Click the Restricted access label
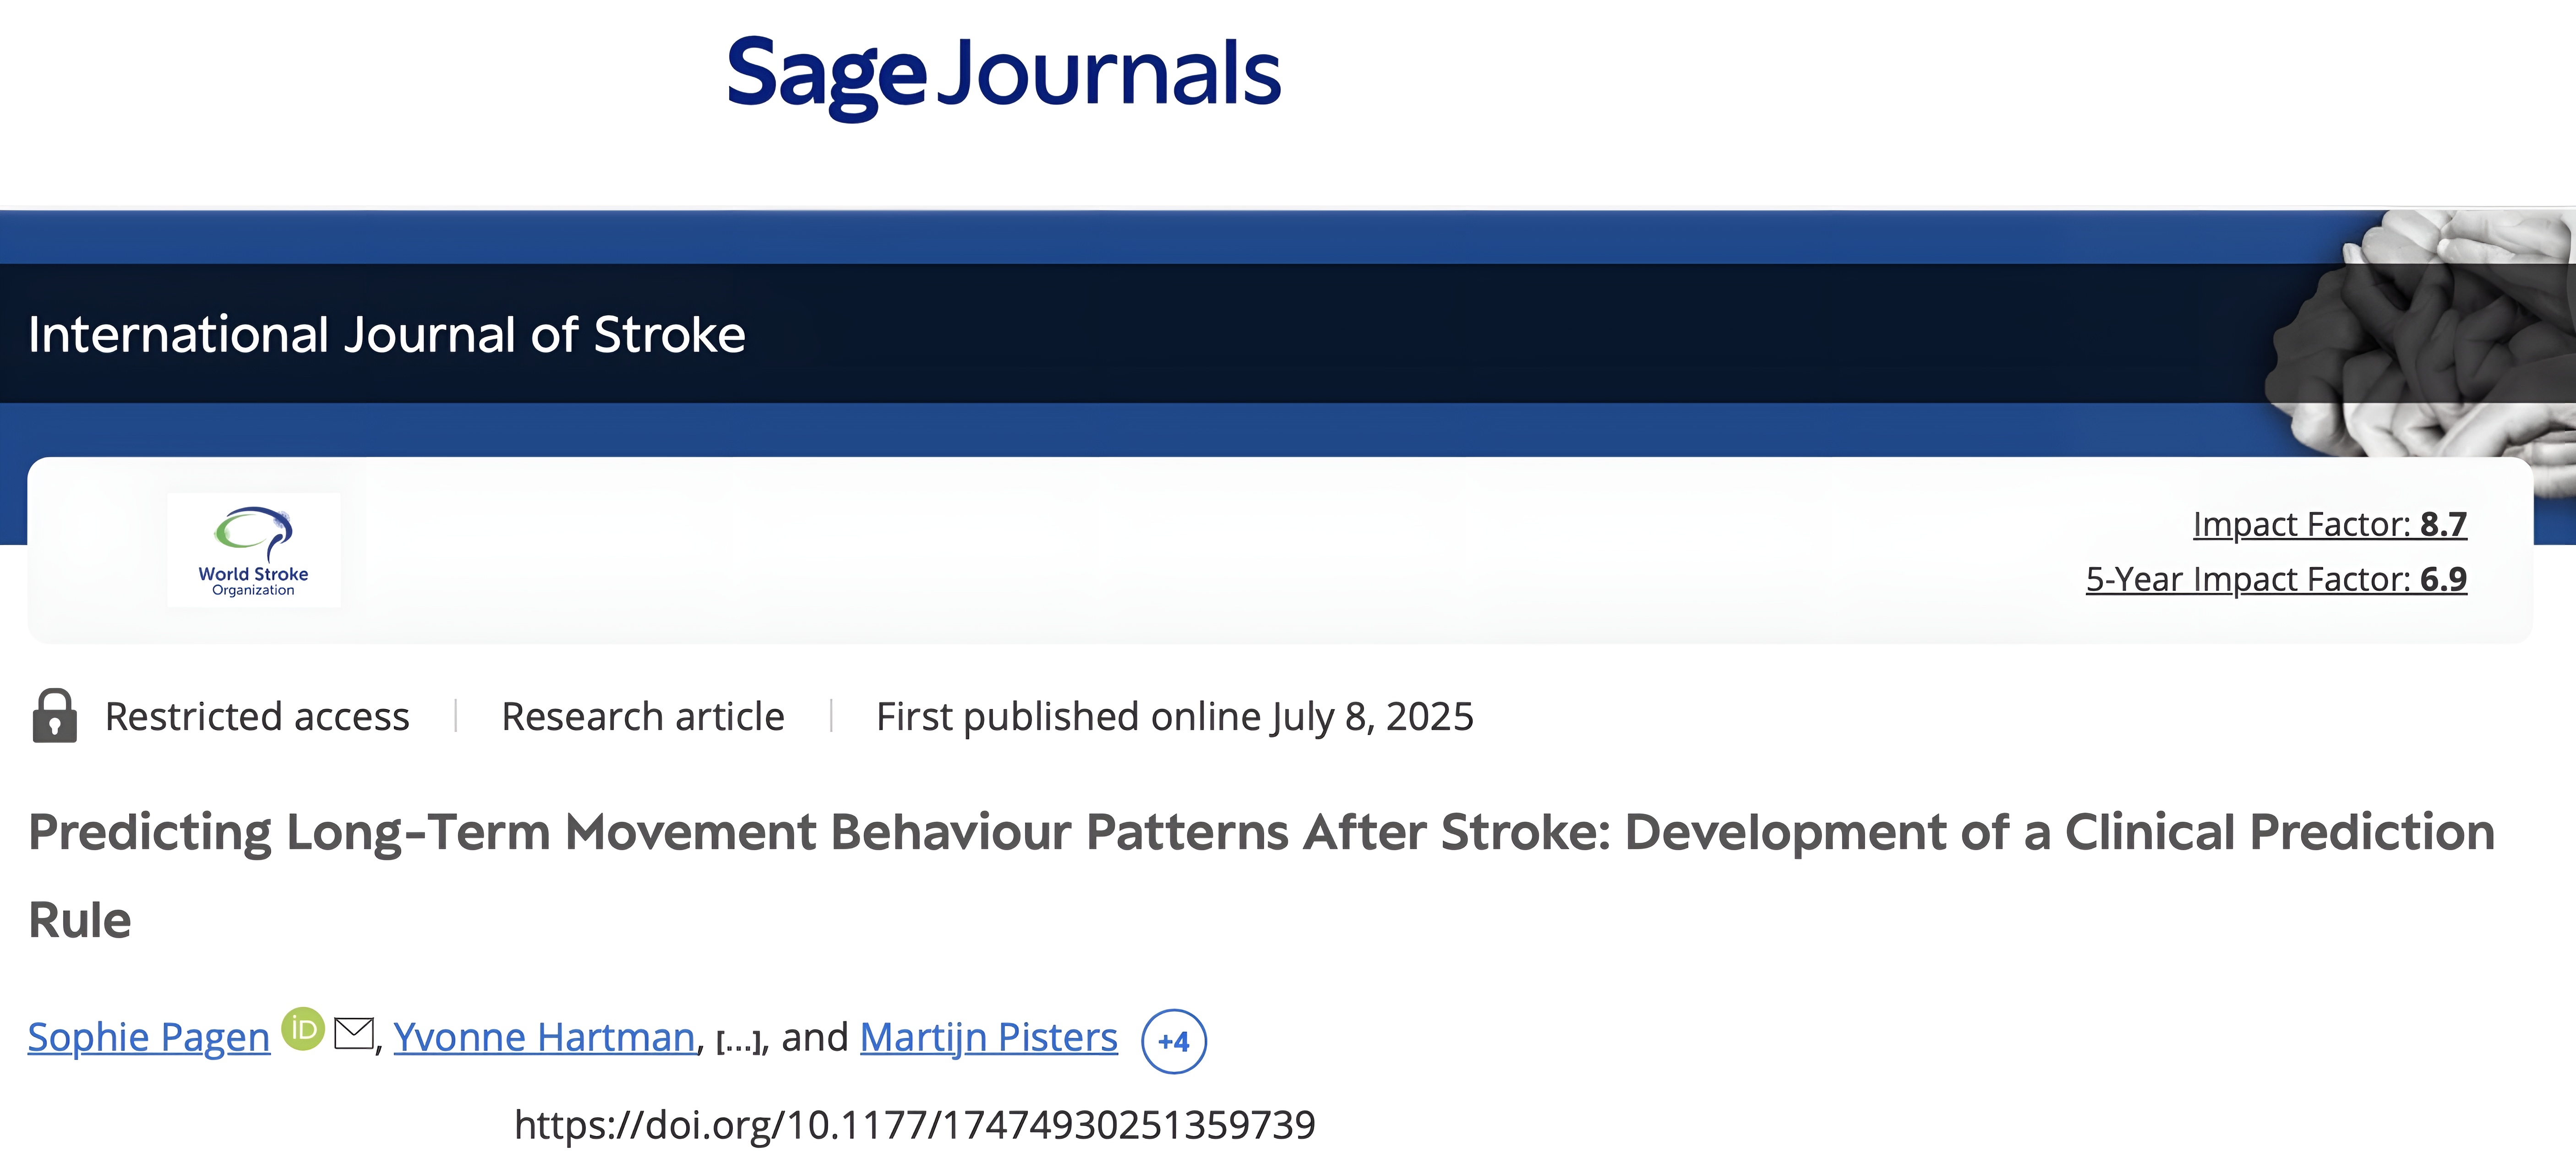The height and width of the screenshot is (1169, 2576). pos(257,716)
